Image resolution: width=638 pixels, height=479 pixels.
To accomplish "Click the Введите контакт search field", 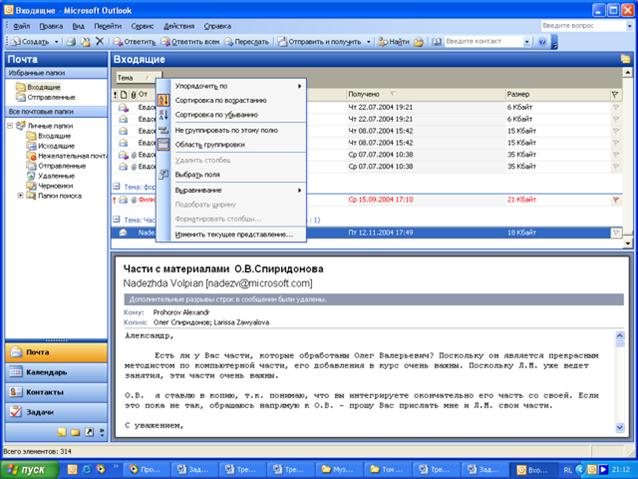I will [x=483, y=41].
